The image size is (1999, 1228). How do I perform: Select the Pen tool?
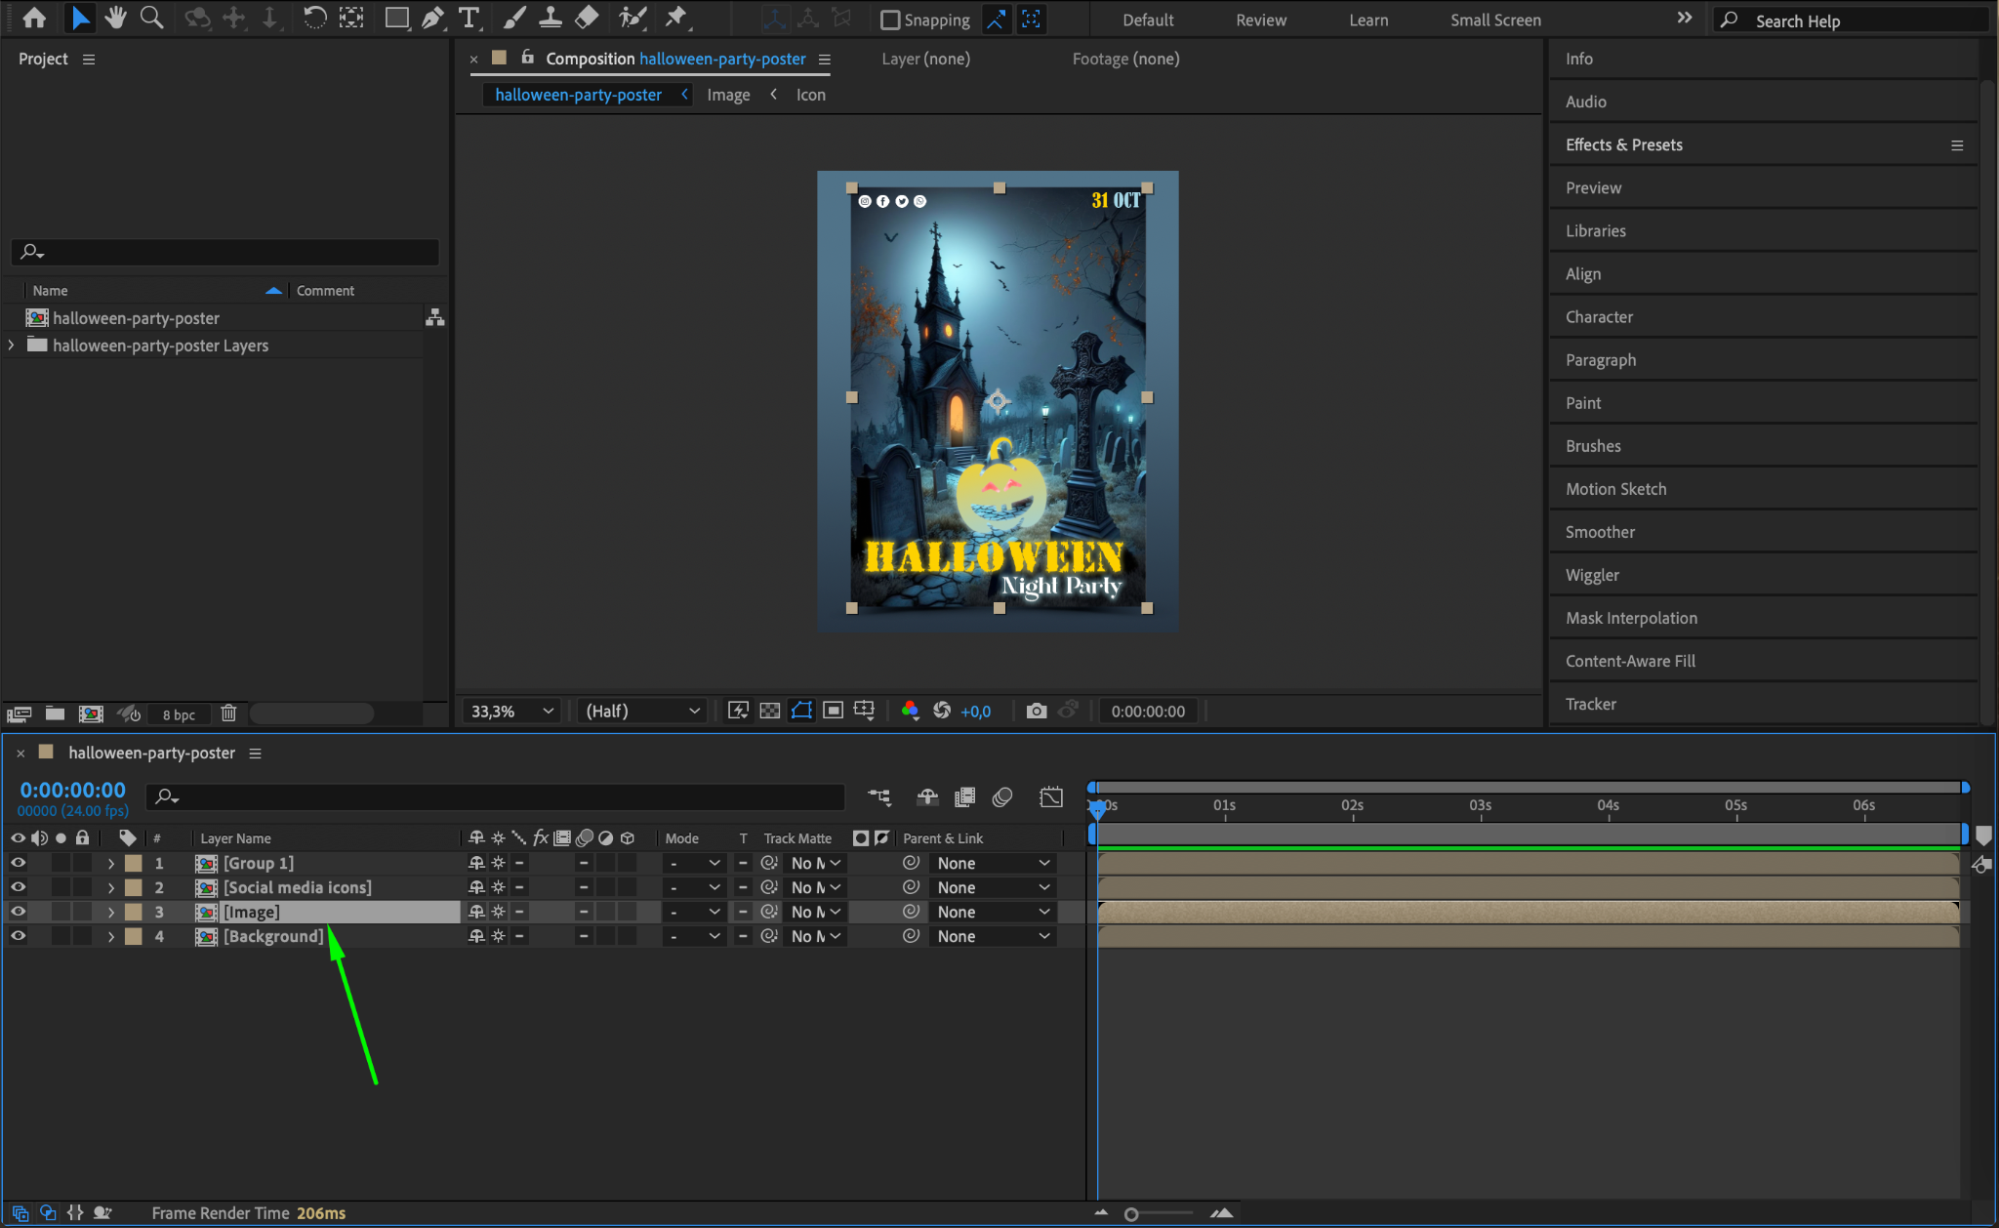(x=433, y=17)
